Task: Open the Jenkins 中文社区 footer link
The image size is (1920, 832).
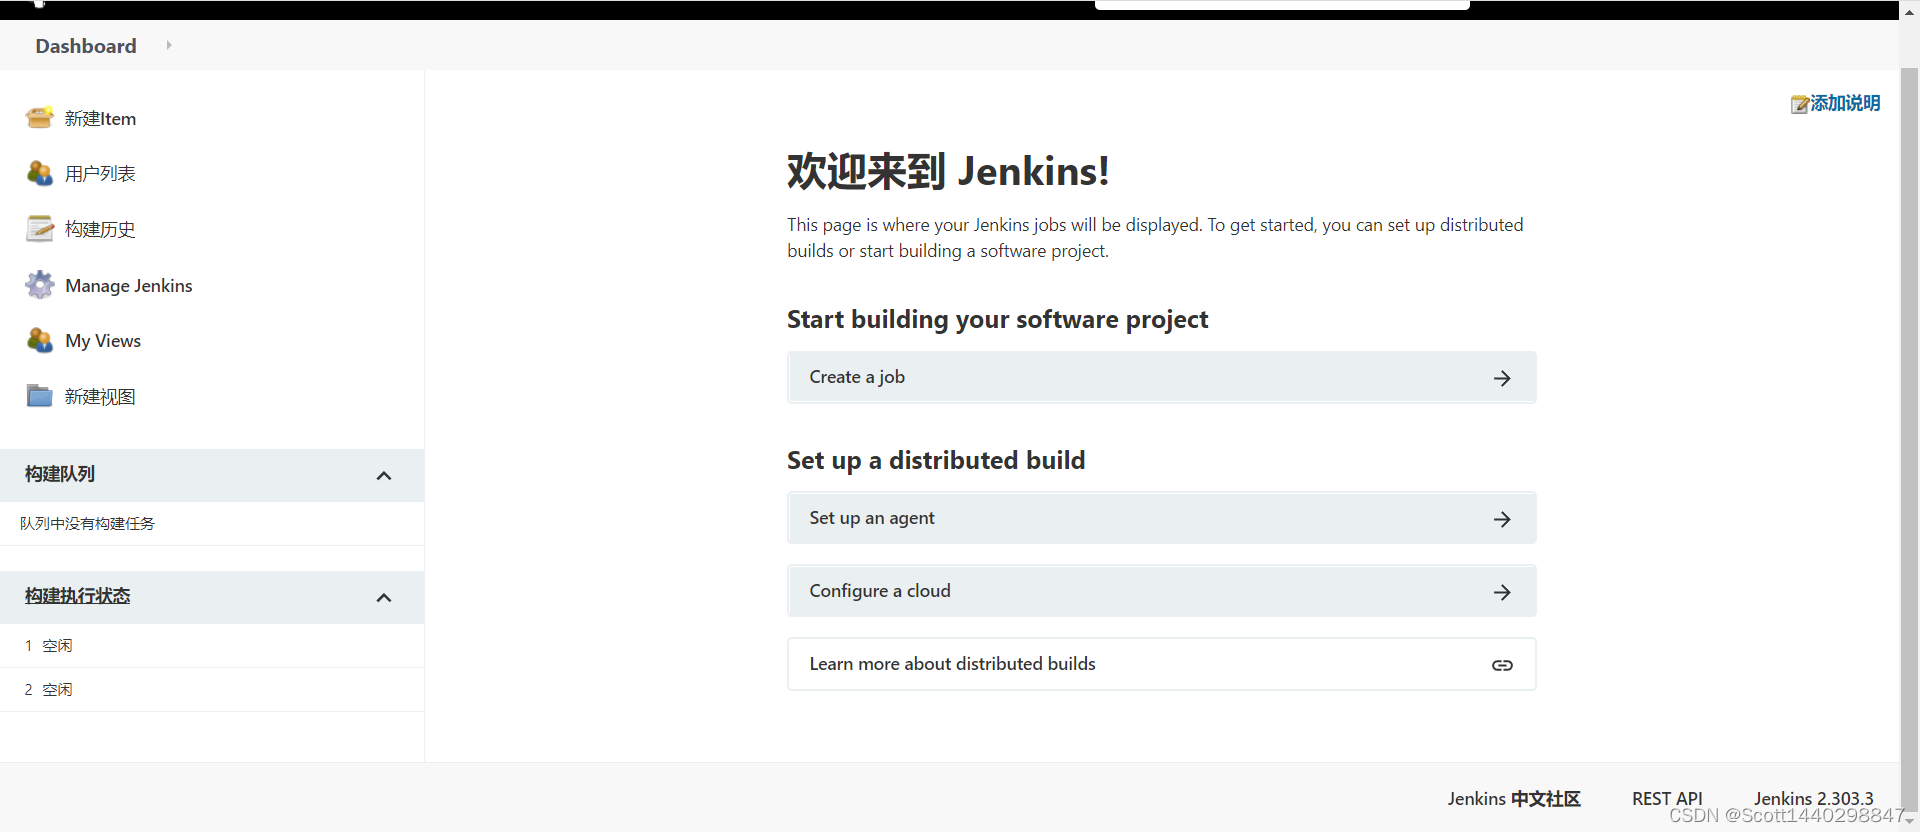Action: tap(1514, 798)
